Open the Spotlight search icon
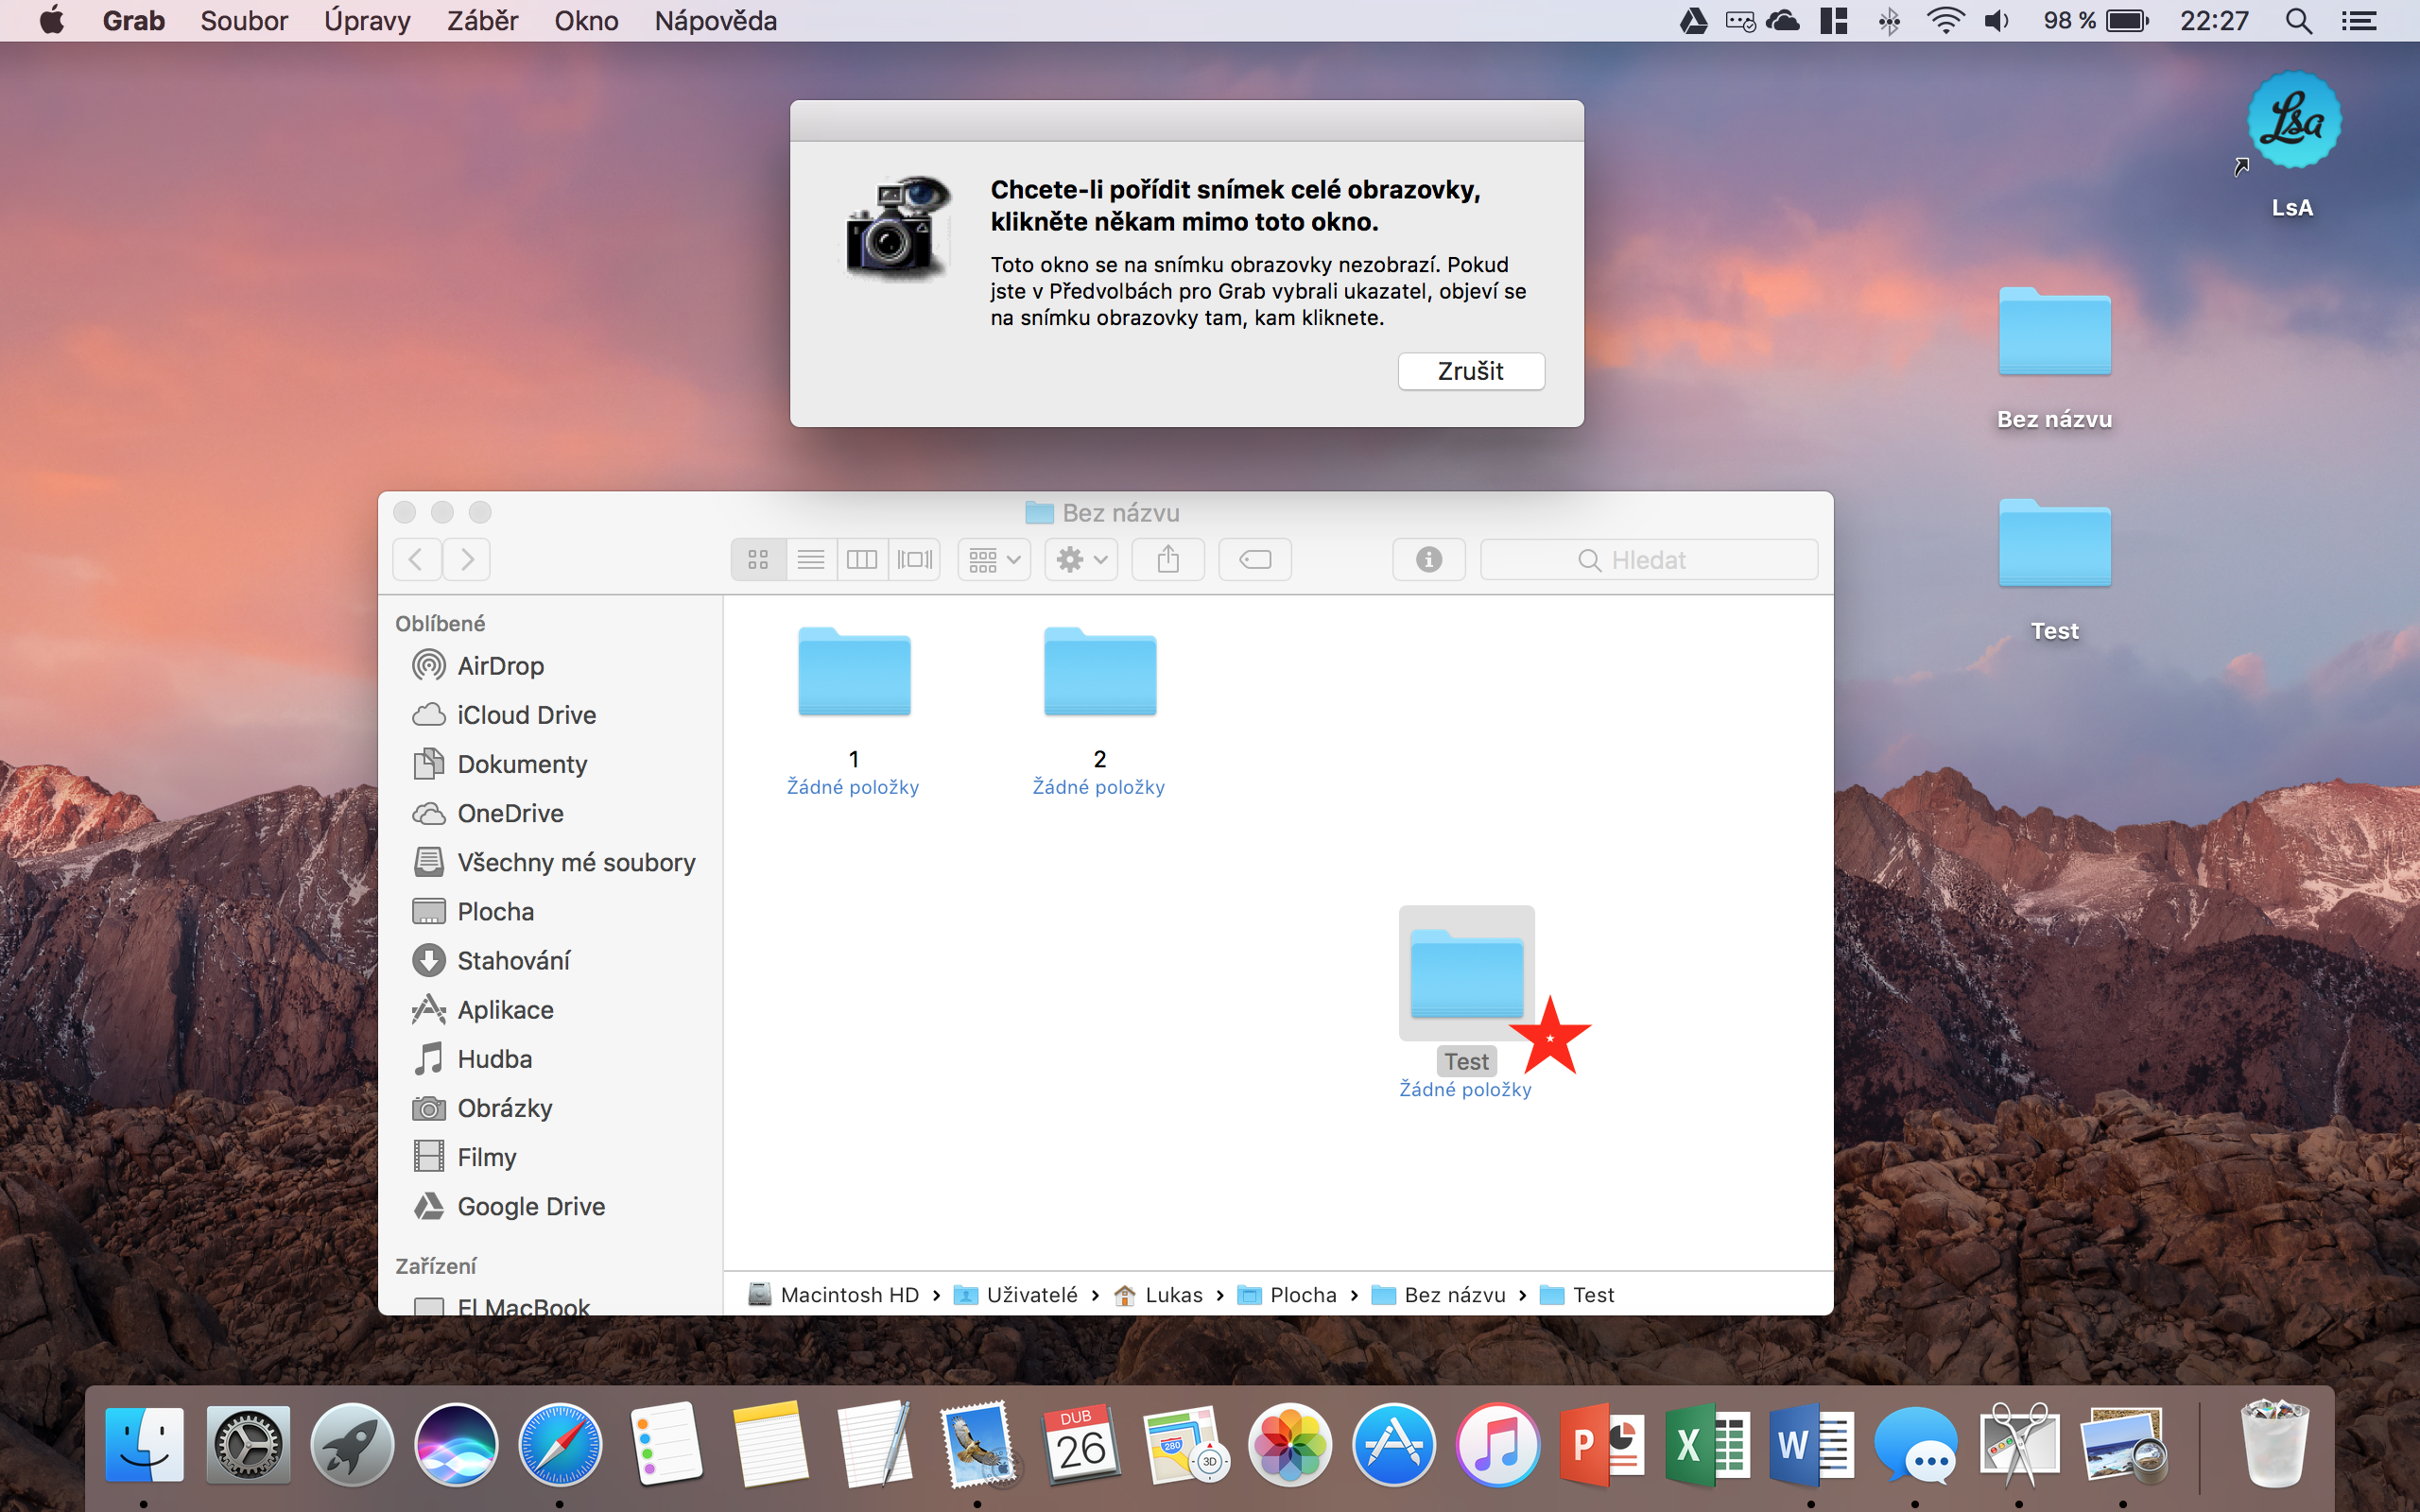 [2298, 21]
